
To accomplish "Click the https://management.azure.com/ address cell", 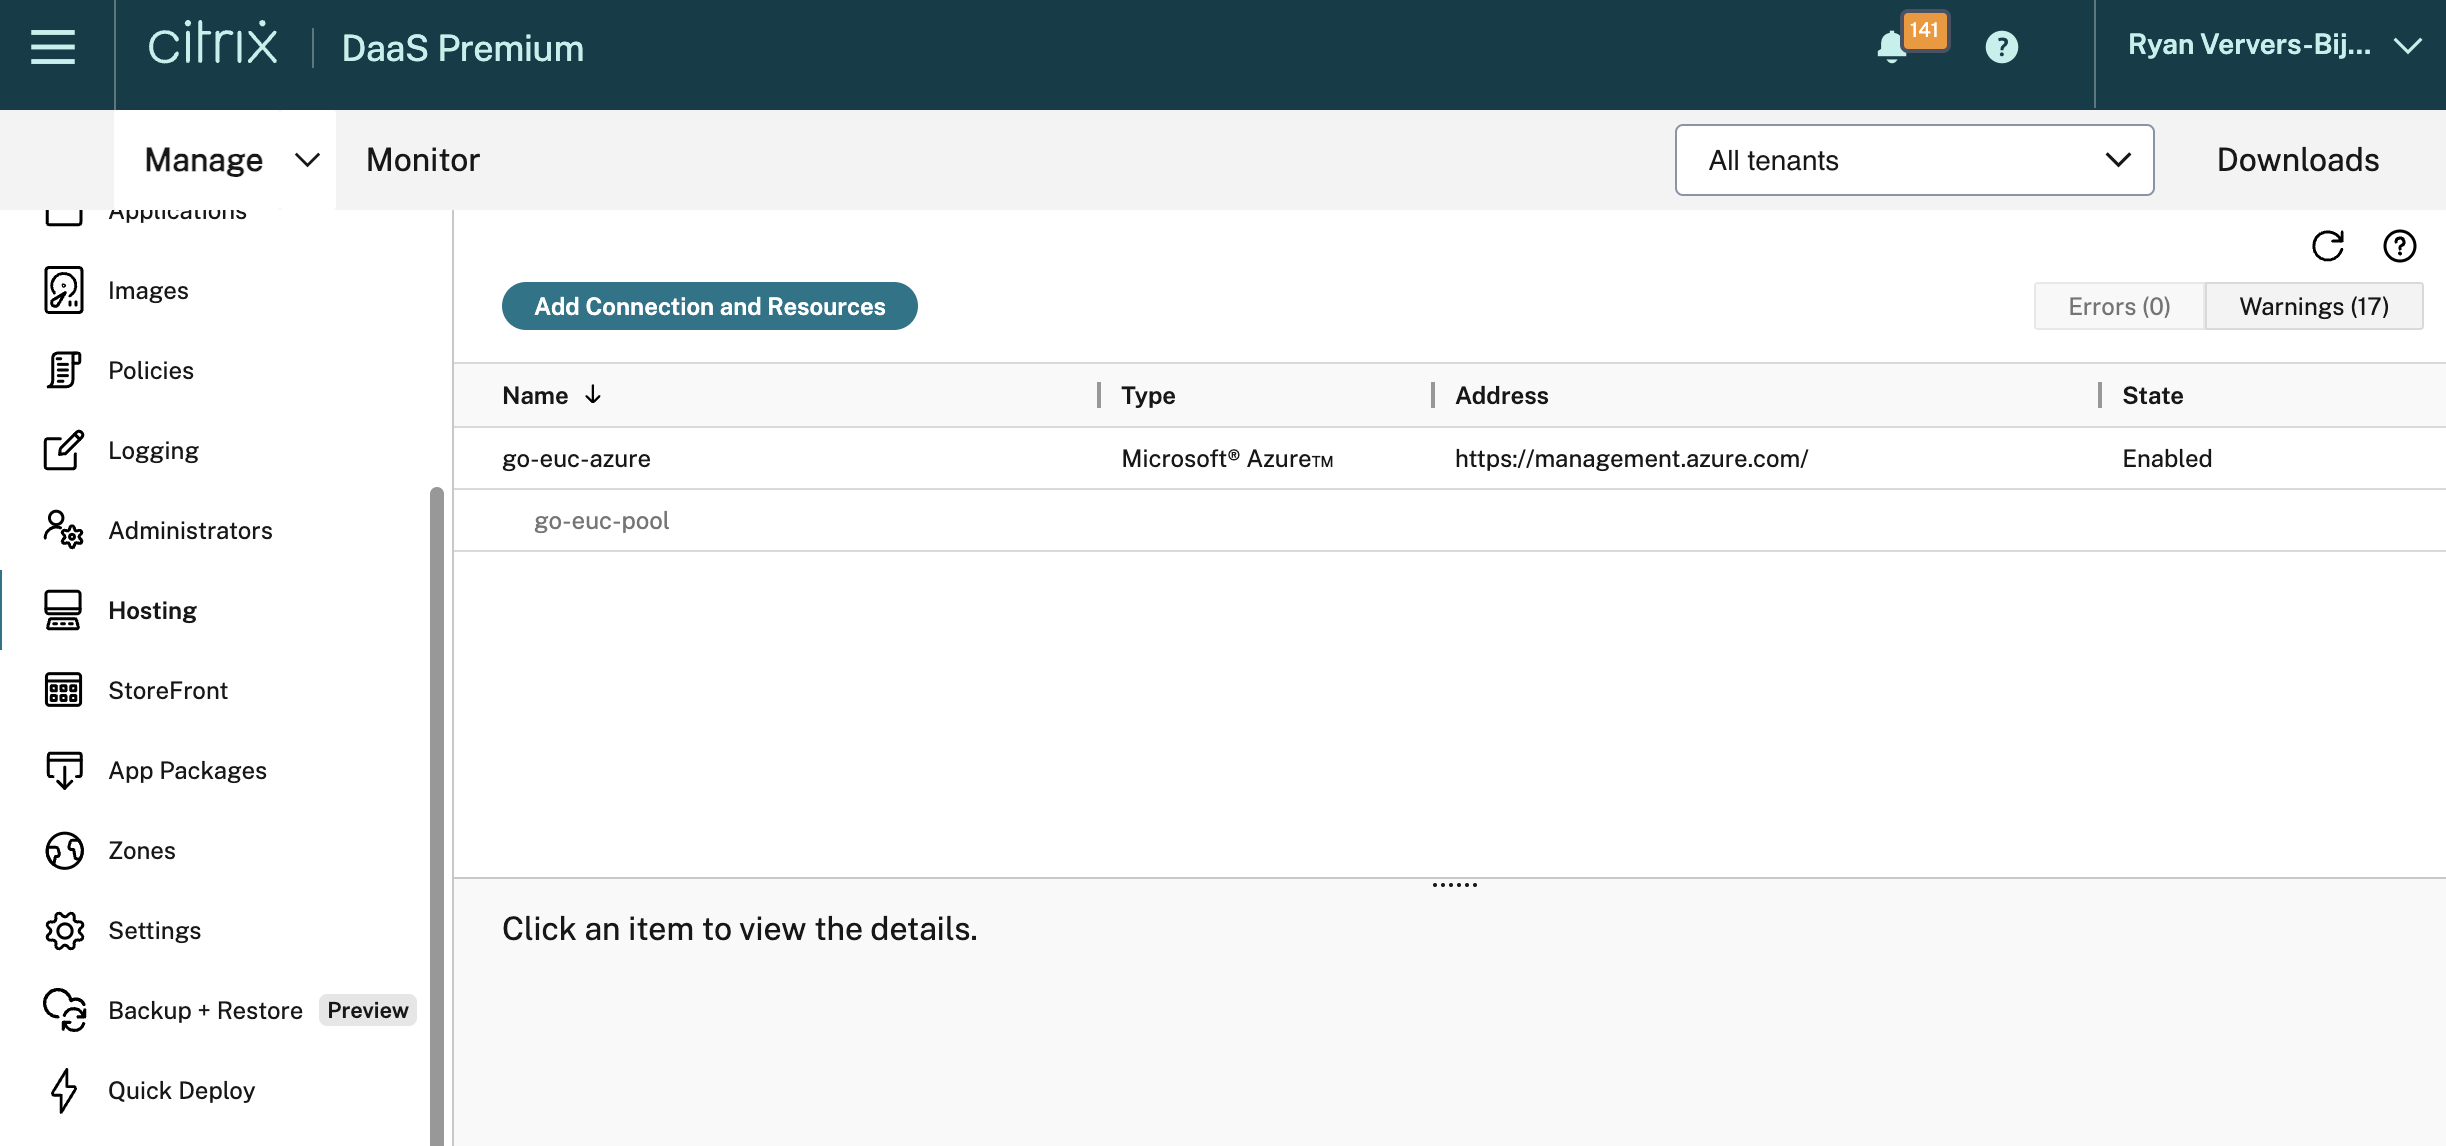I will [1631, 458].
